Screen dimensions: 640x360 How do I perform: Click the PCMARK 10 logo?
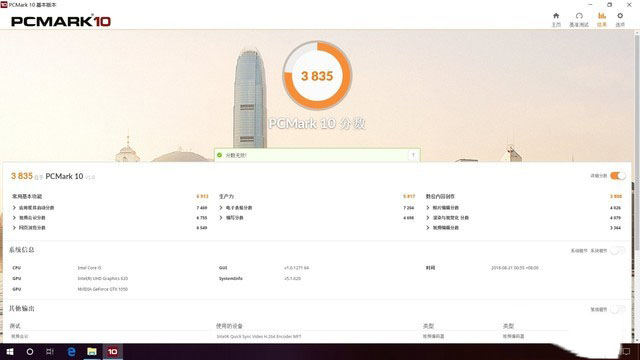tap(61, 21)
